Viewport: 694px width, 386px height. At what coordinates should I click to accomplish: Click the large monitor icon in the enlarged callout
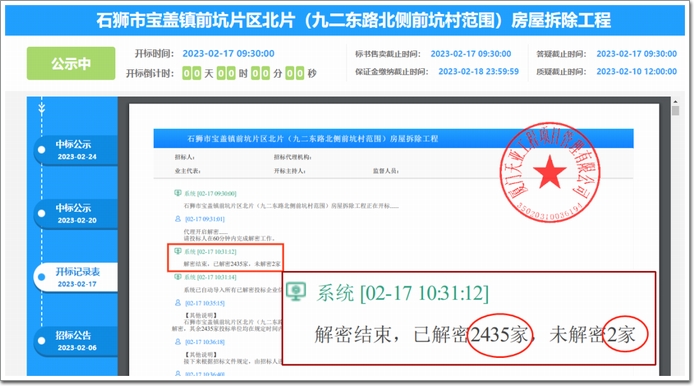coord(296,292)
